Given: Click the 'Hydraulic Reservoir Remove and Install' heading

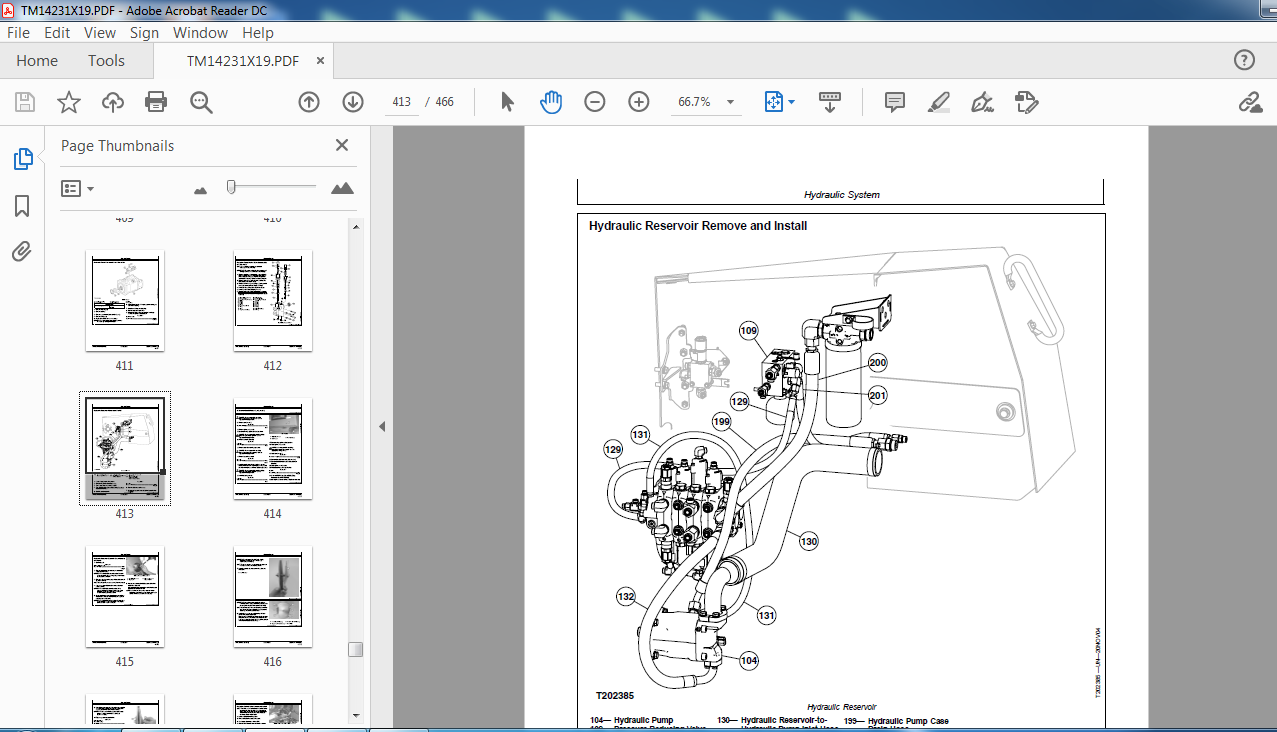Looking at the screenshot, I should pos(698,226).
